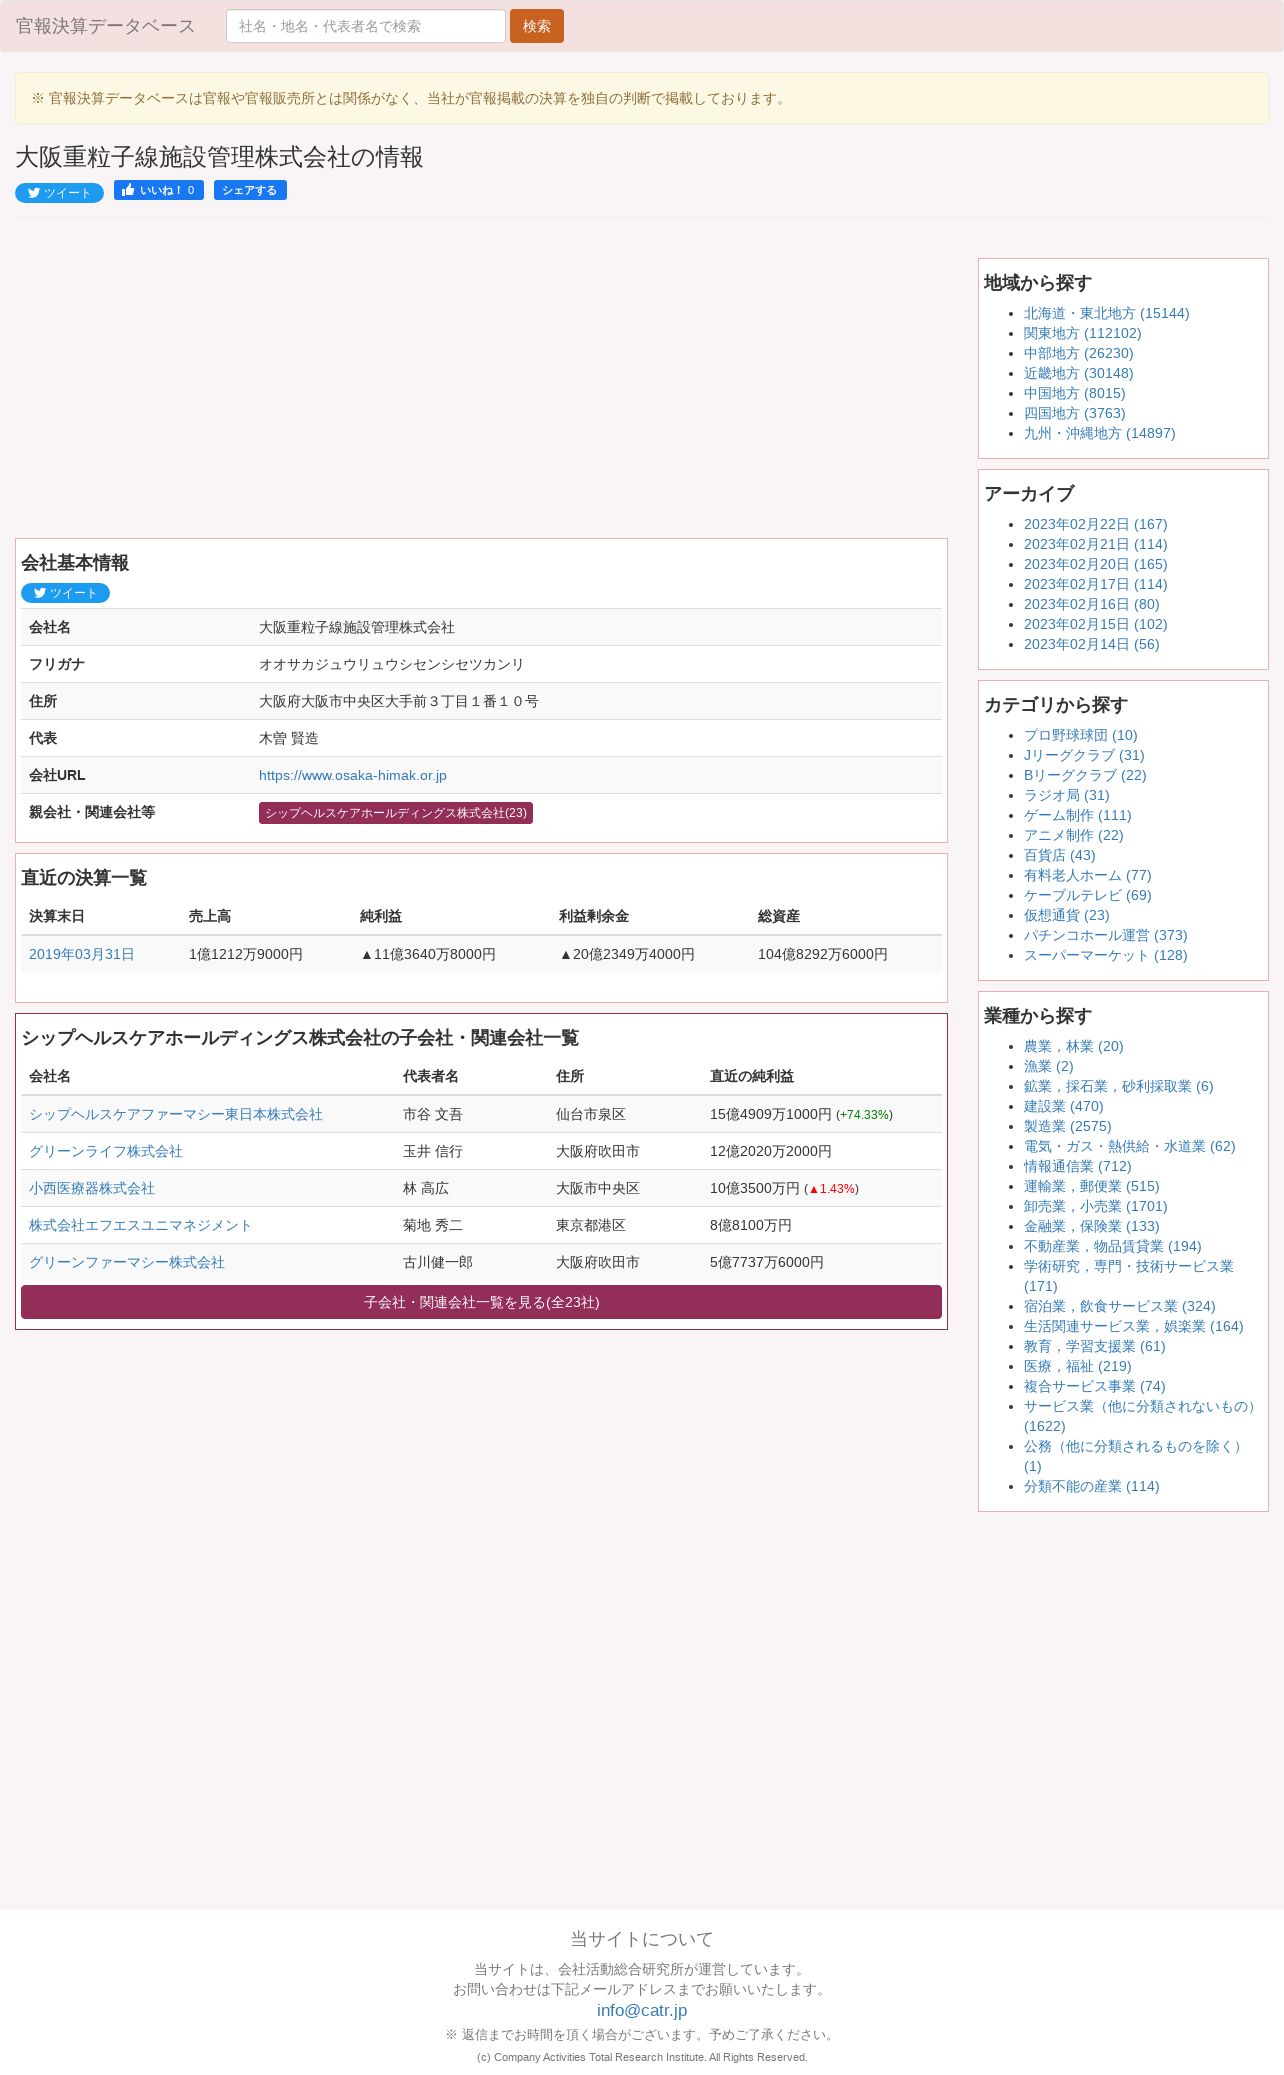1284x2075 pixels.
Task: Open archive 2023年02月16日 (80)
Action: [x=1091, y=604]
